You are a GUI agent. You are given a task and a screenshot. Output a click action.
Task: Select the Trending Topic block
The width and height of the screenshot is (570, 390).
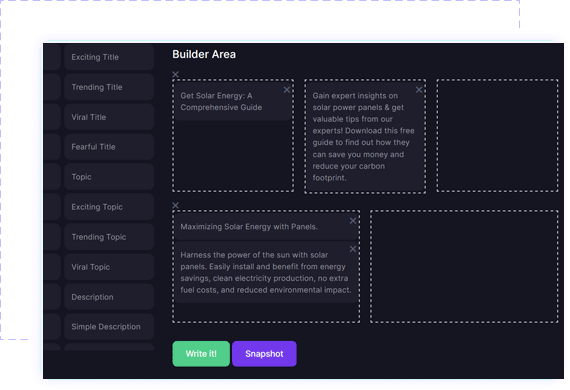[109, 237]
